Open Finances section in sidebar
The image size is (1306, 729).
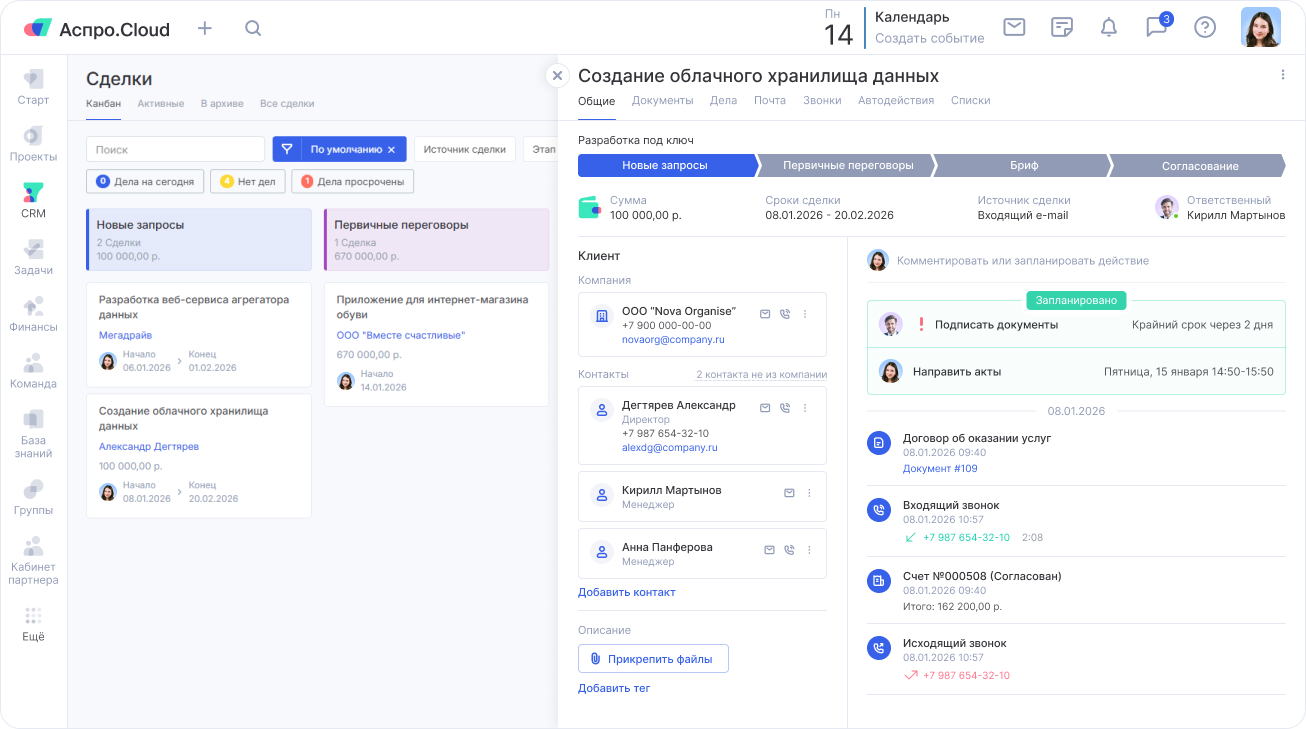pyautogui.click(x=33, y=313)
